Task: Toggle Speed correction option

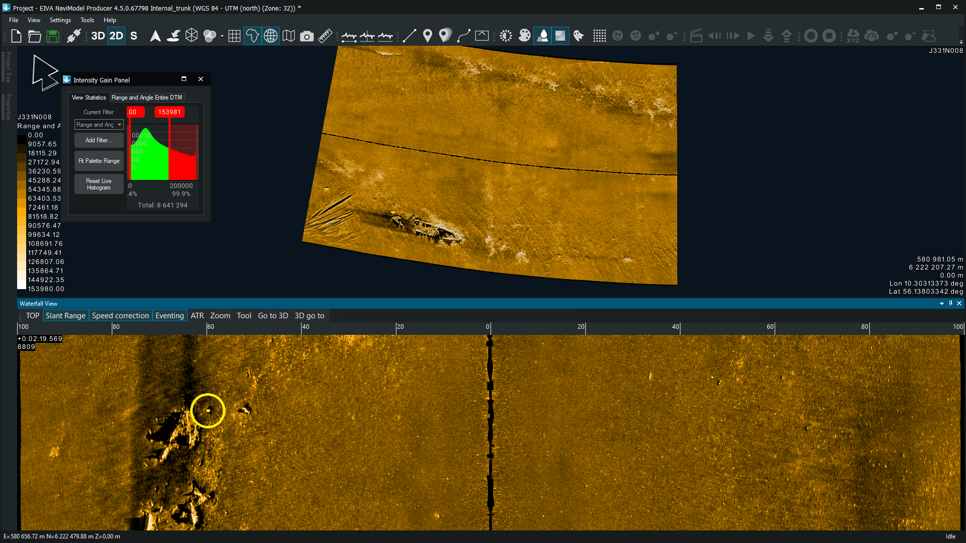Action: (x=120, y=316)
